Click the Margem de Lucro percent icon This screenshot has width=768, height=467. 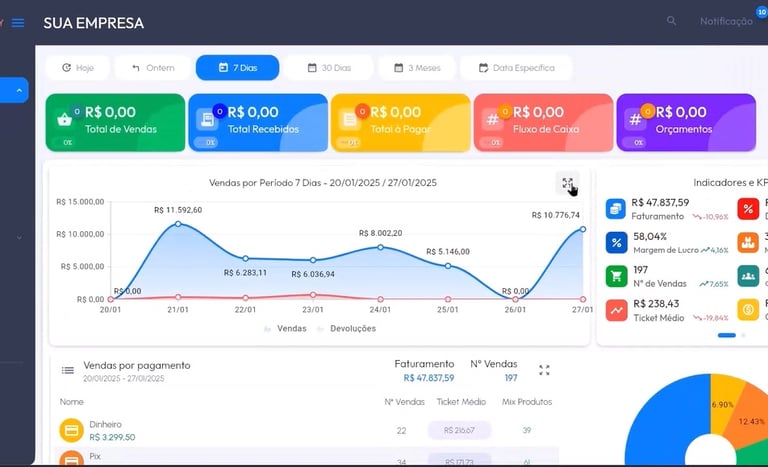point(616,243)
